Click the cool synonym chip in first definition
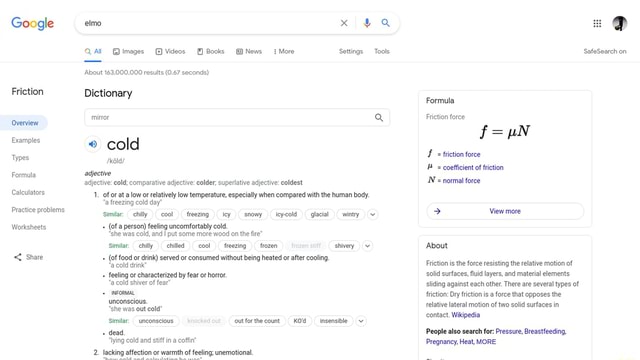Image resolution: width=640 pixels, height=360 pixels. 167,214
